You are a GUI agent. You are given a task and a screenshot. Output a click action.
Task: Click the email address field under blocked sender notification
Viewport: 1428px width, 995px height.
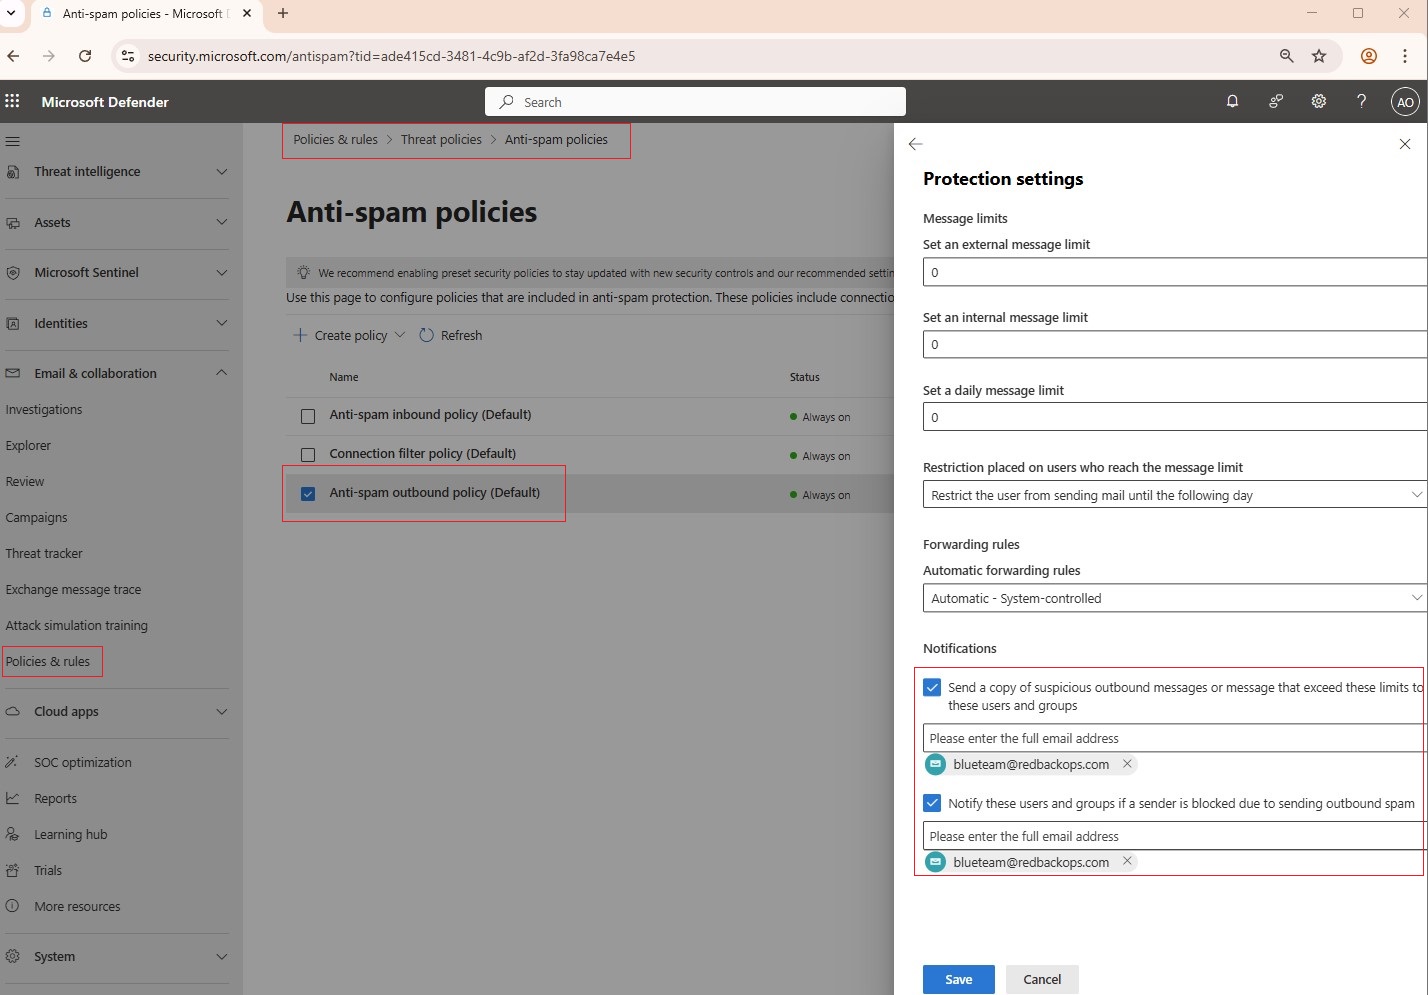(x=1175, y=836)
